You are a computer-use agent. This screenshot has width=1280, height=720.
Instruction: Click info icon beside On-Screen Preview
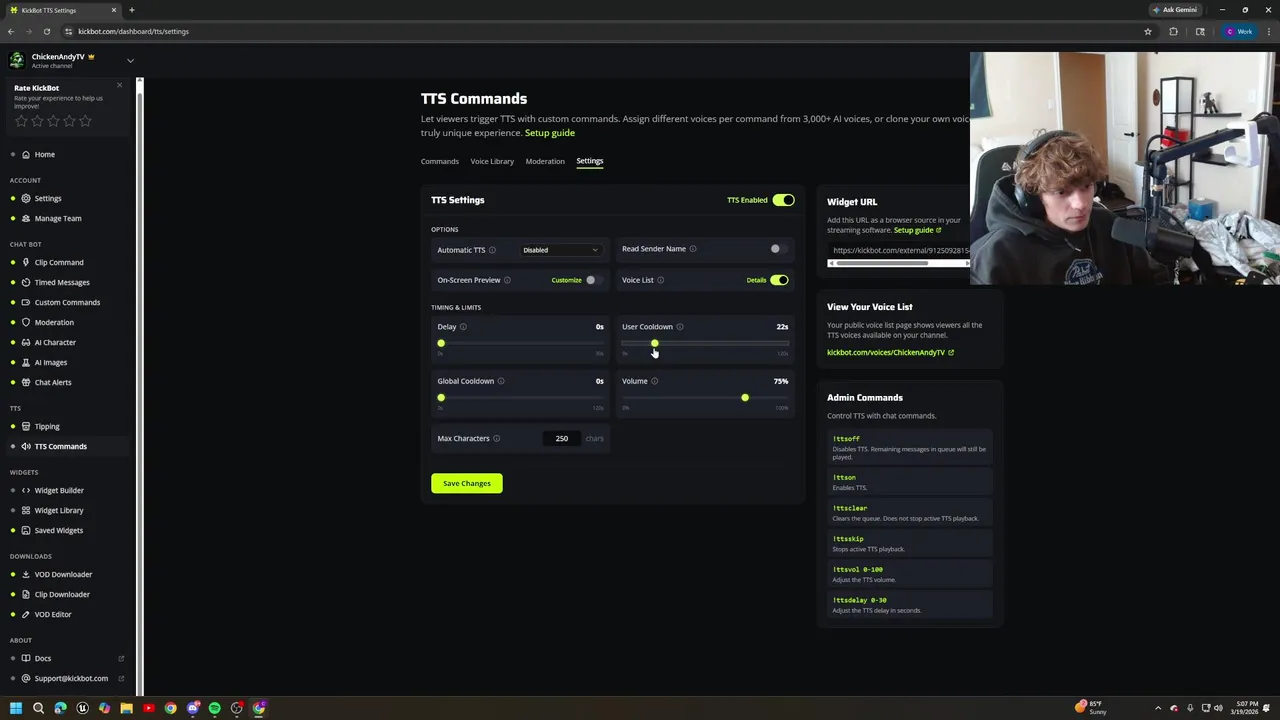click(x=507, y=280)
